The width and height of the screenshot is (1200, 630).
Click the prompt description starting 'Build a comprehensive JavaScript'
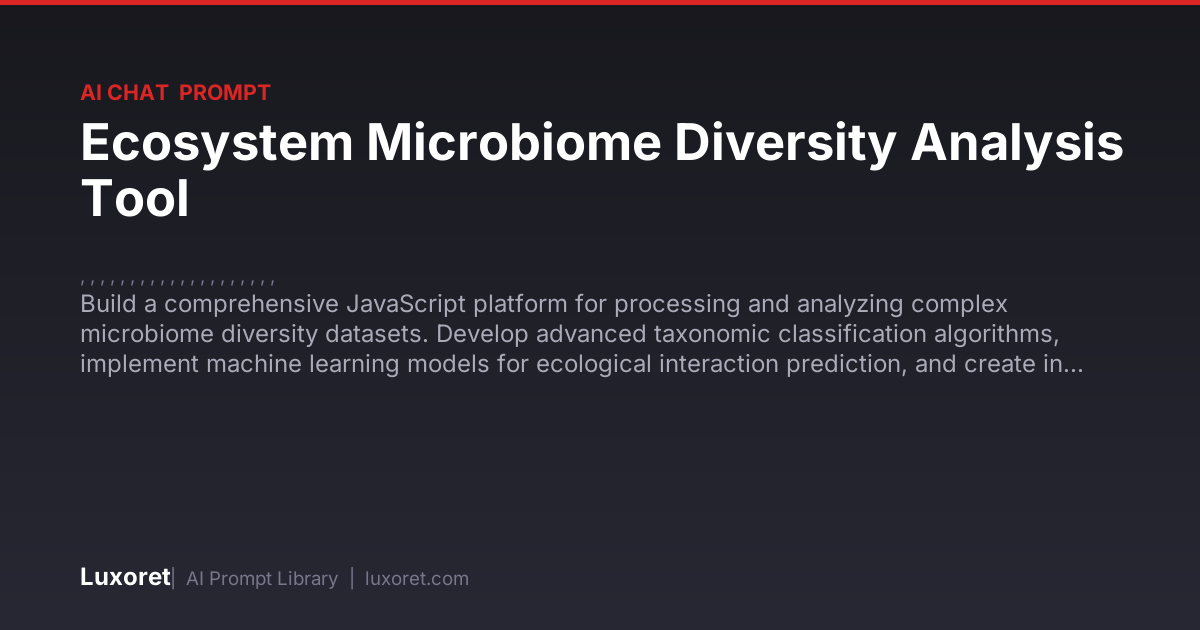tap(581, 334)
